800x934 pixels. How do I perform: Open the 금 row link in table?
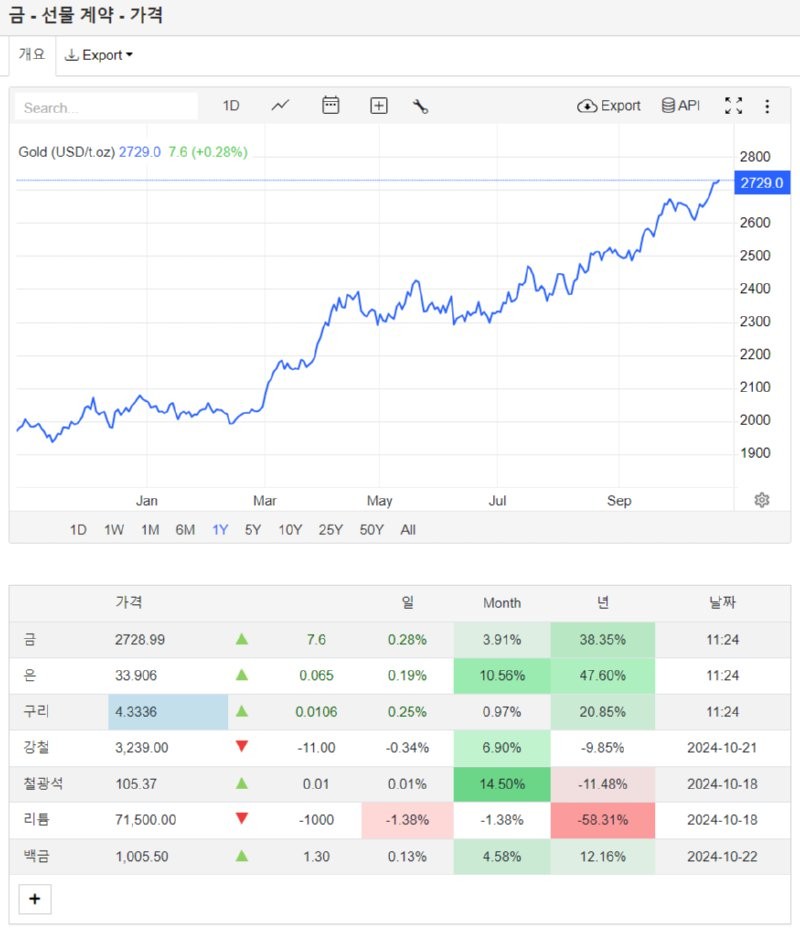[29, 640]
